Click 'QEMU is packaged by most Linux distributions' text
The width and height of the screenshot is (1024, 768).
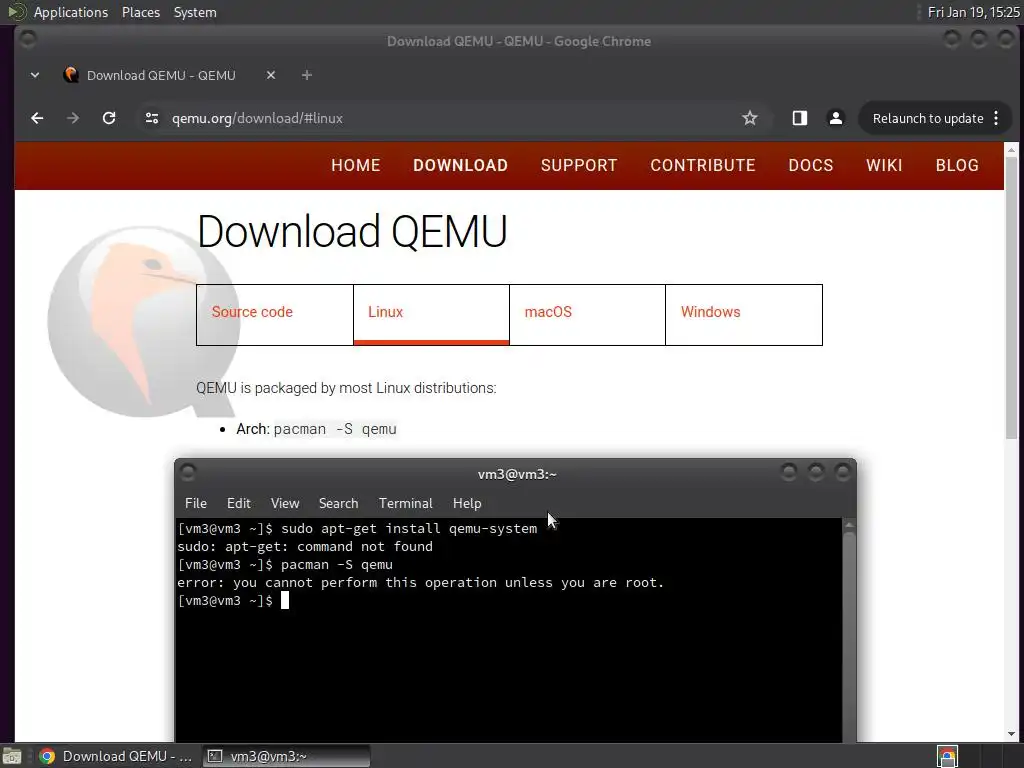tap(346, 388)
